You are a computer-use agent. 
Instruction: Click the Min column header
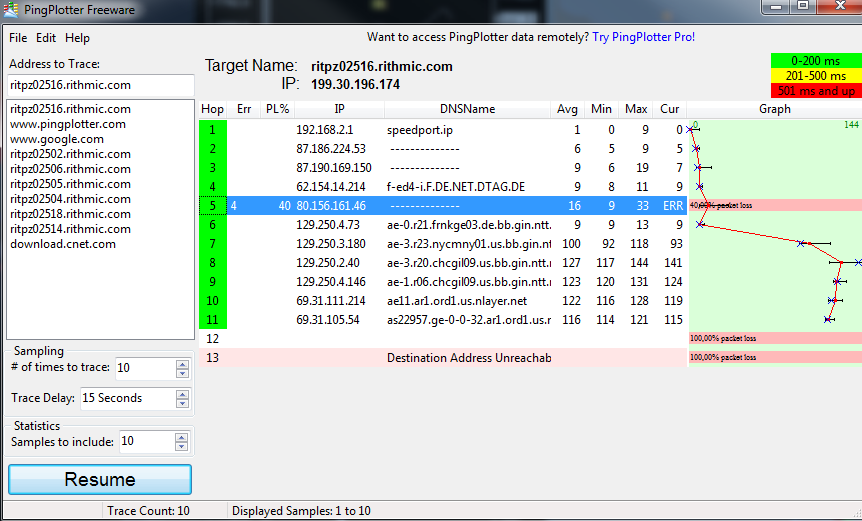[601, 109]
